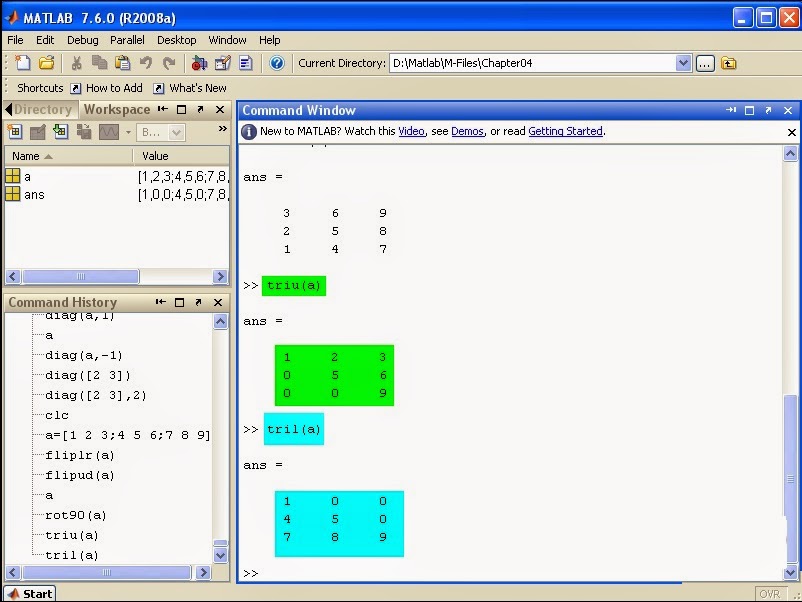Open plot selector arrow beside plot icon
This screenshot has width=802, height=602.
[128, 132]
